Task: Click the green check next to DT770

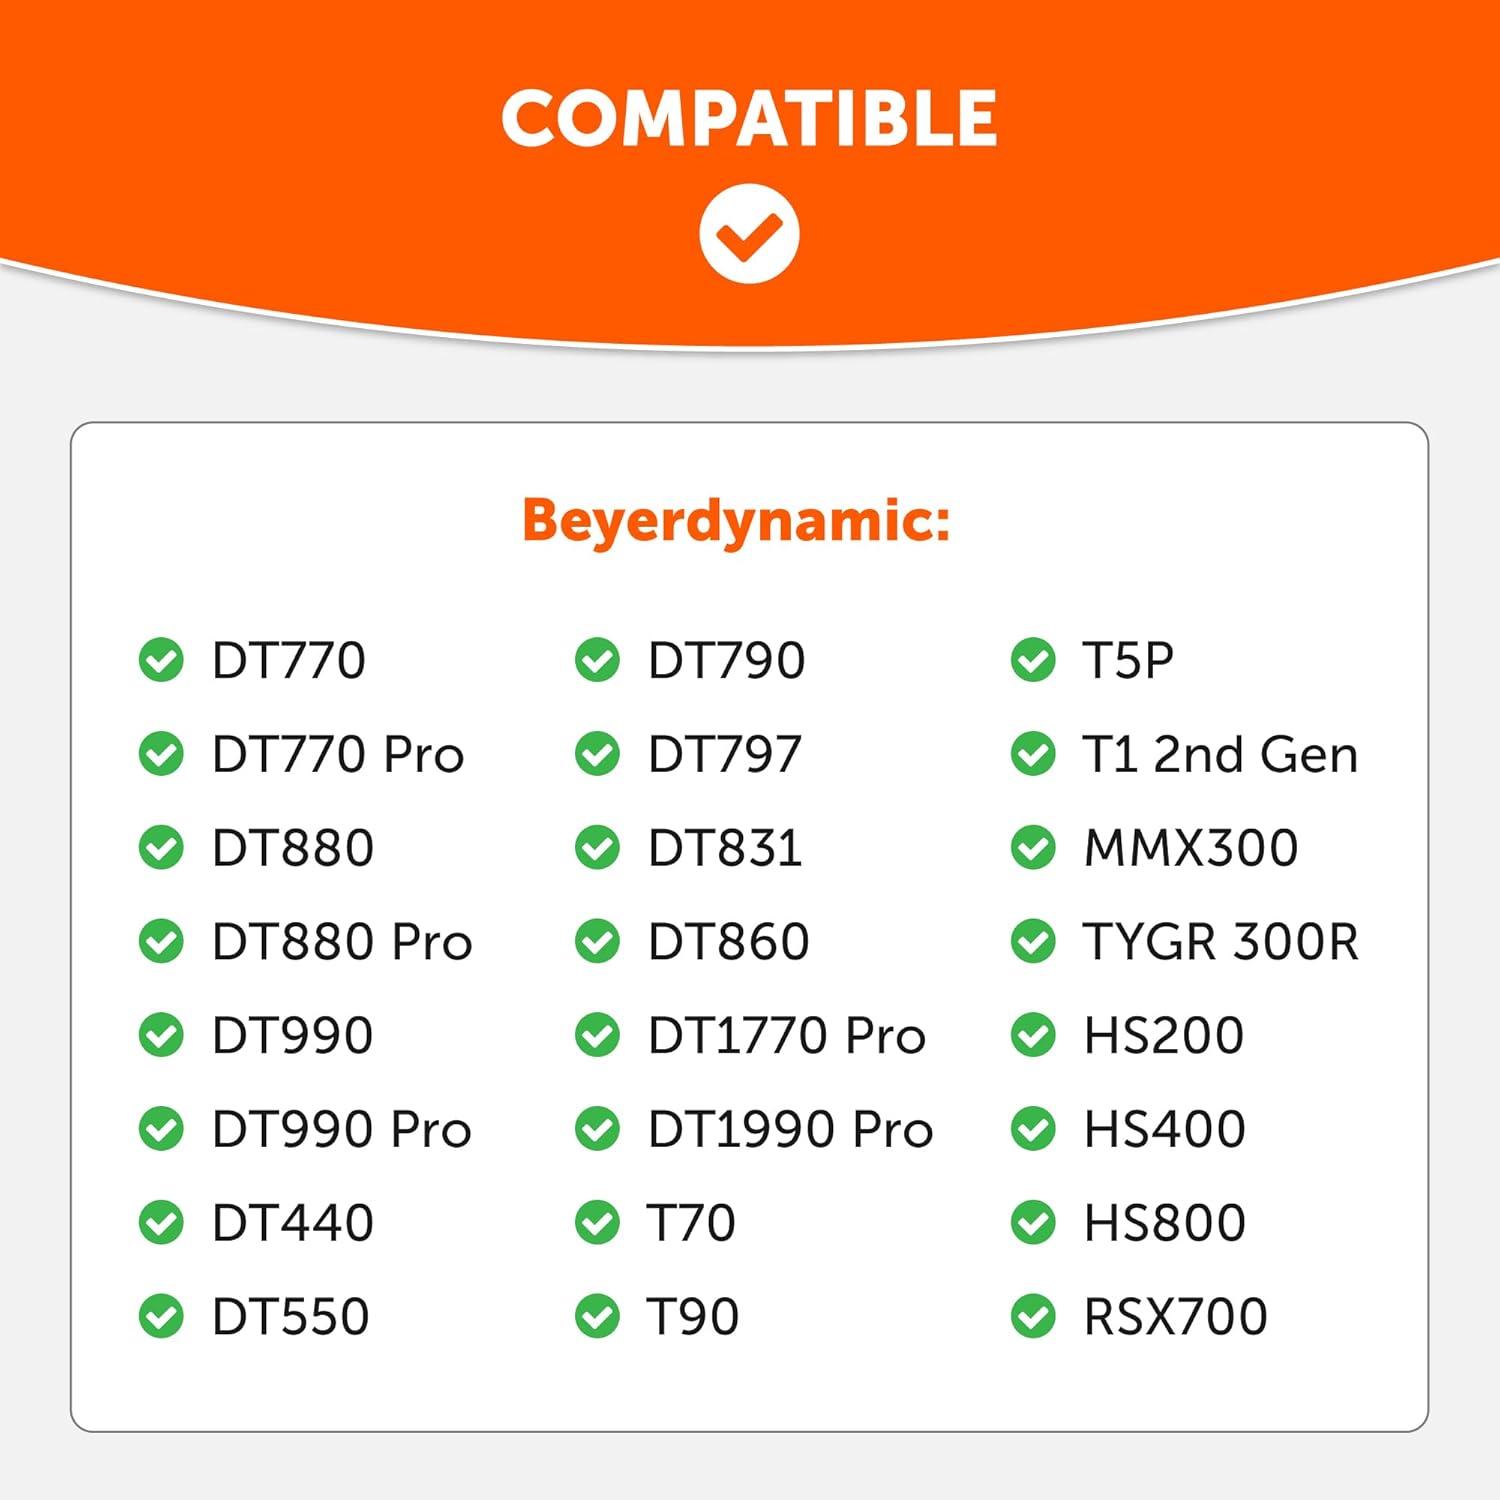Action: click(161, 660)
